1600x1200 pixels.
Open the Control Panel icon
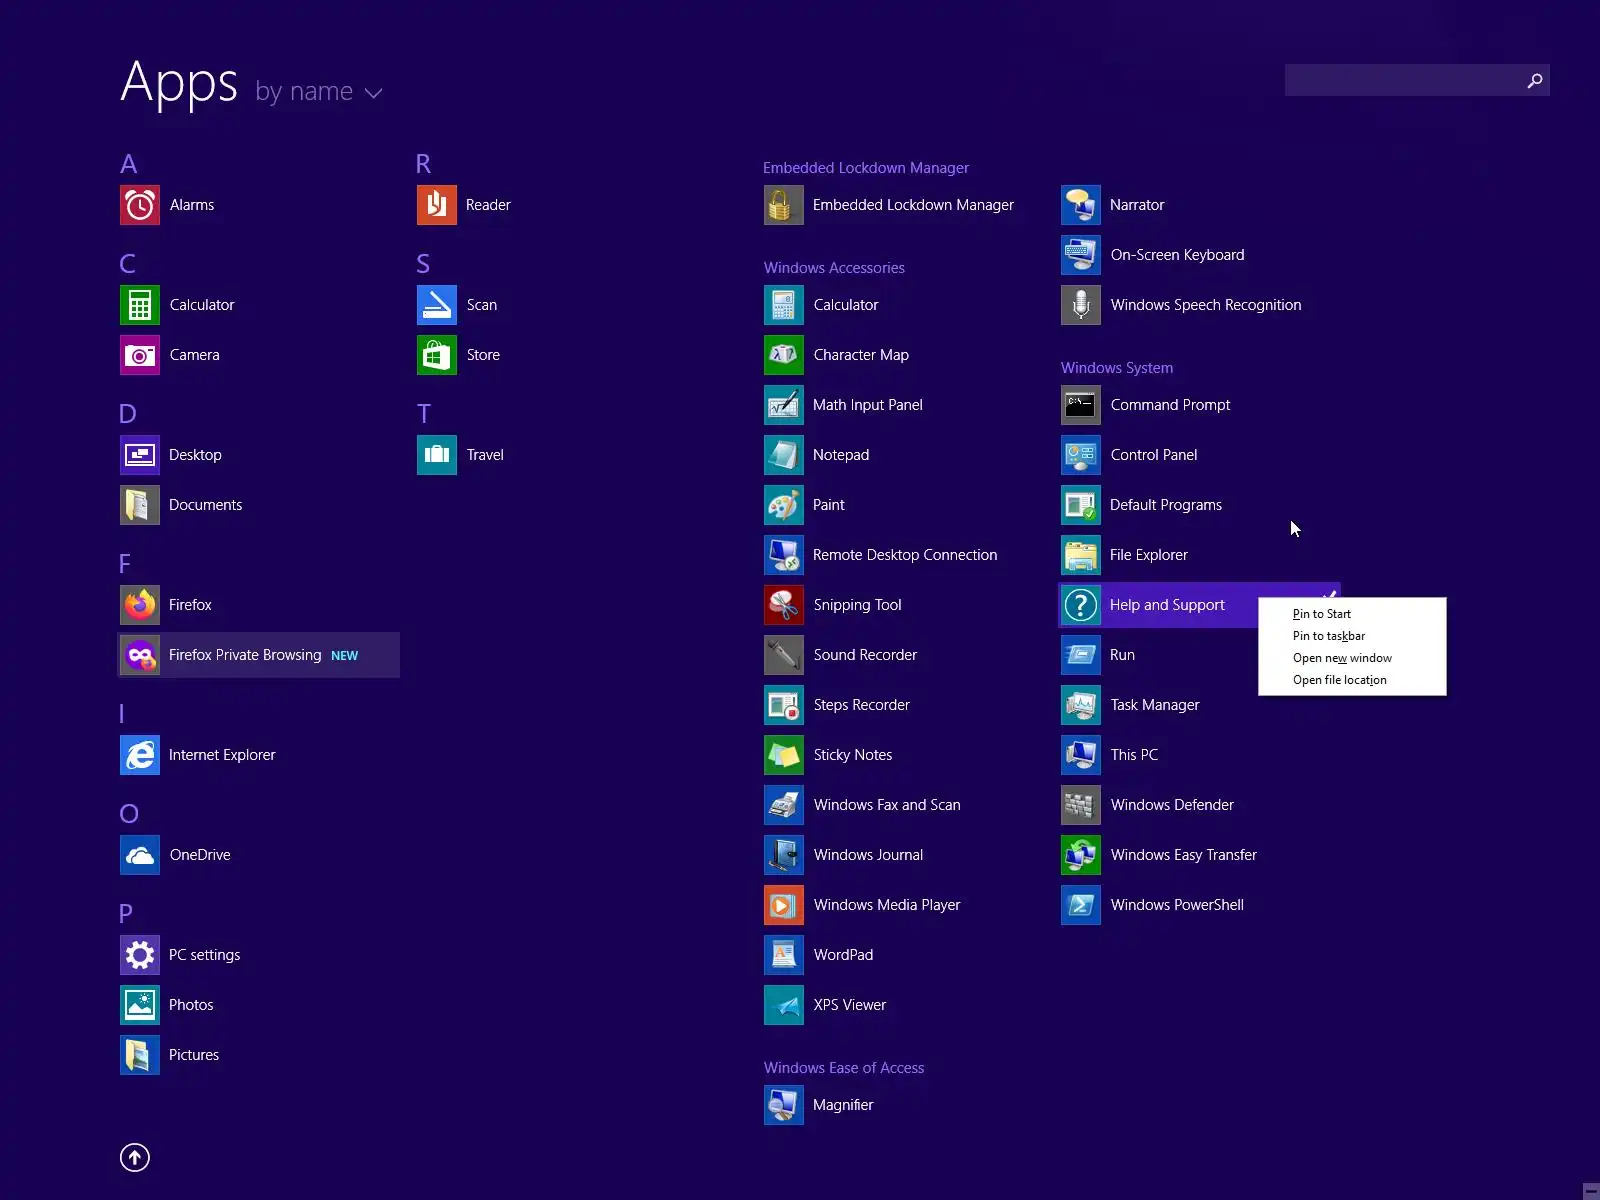1081,455
